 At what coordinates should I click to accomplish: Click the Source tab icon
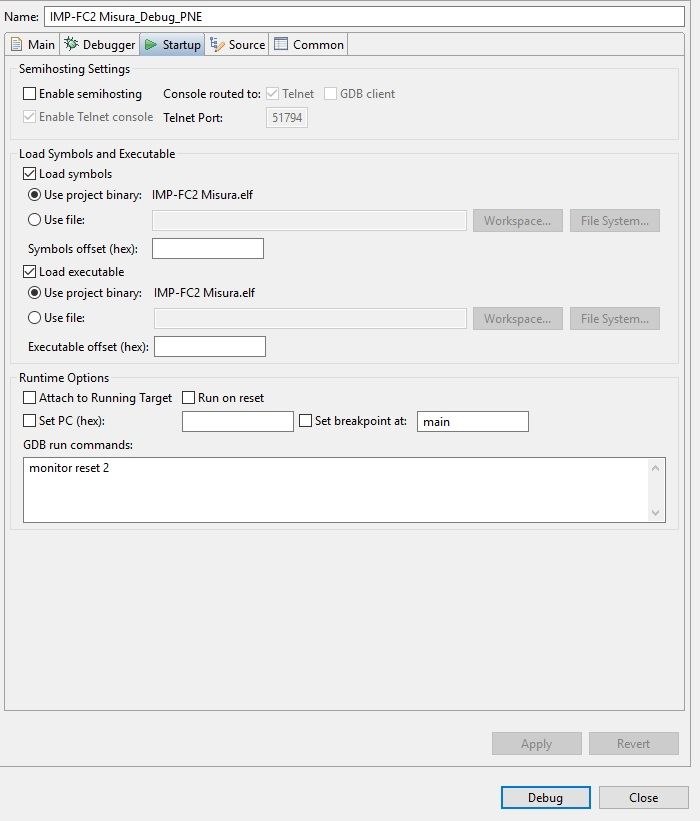217,44
